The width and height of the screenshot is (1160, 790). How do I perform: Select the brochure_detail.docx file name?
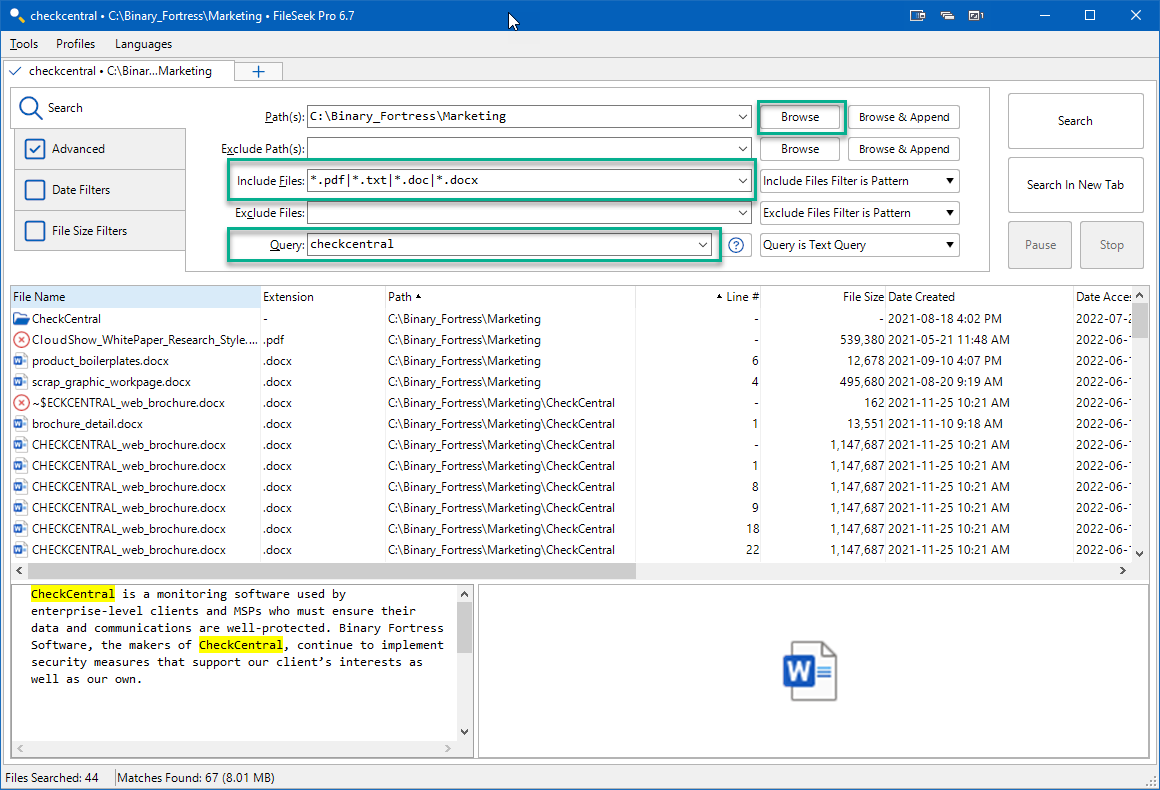(87, 424)
